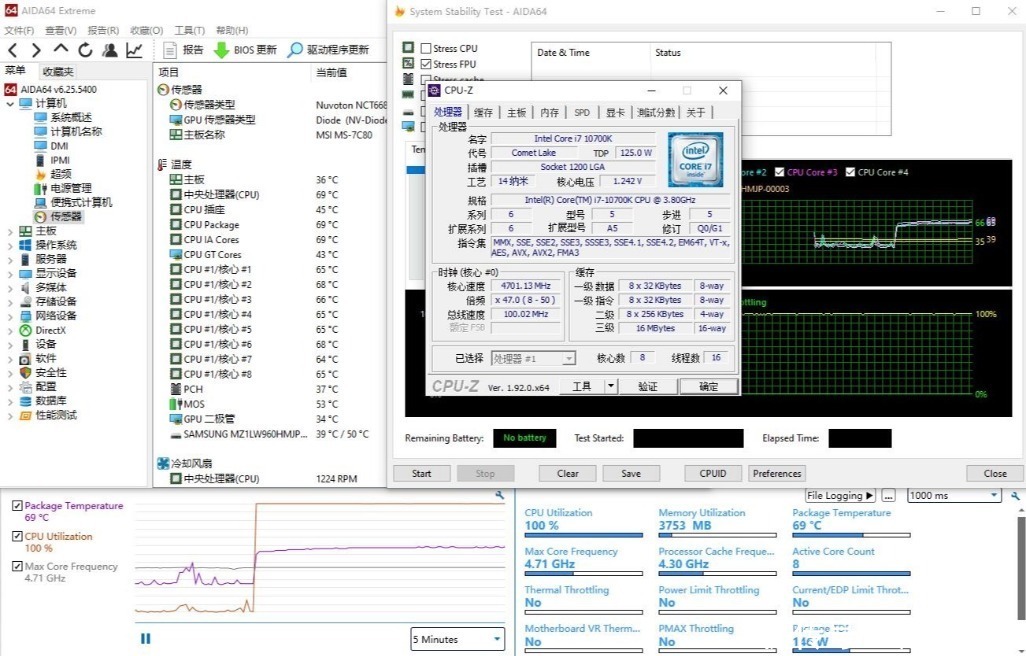Click the Start button in stability test
The width and height of the screenshot is (1026, 656).
[x=421, y=473]
